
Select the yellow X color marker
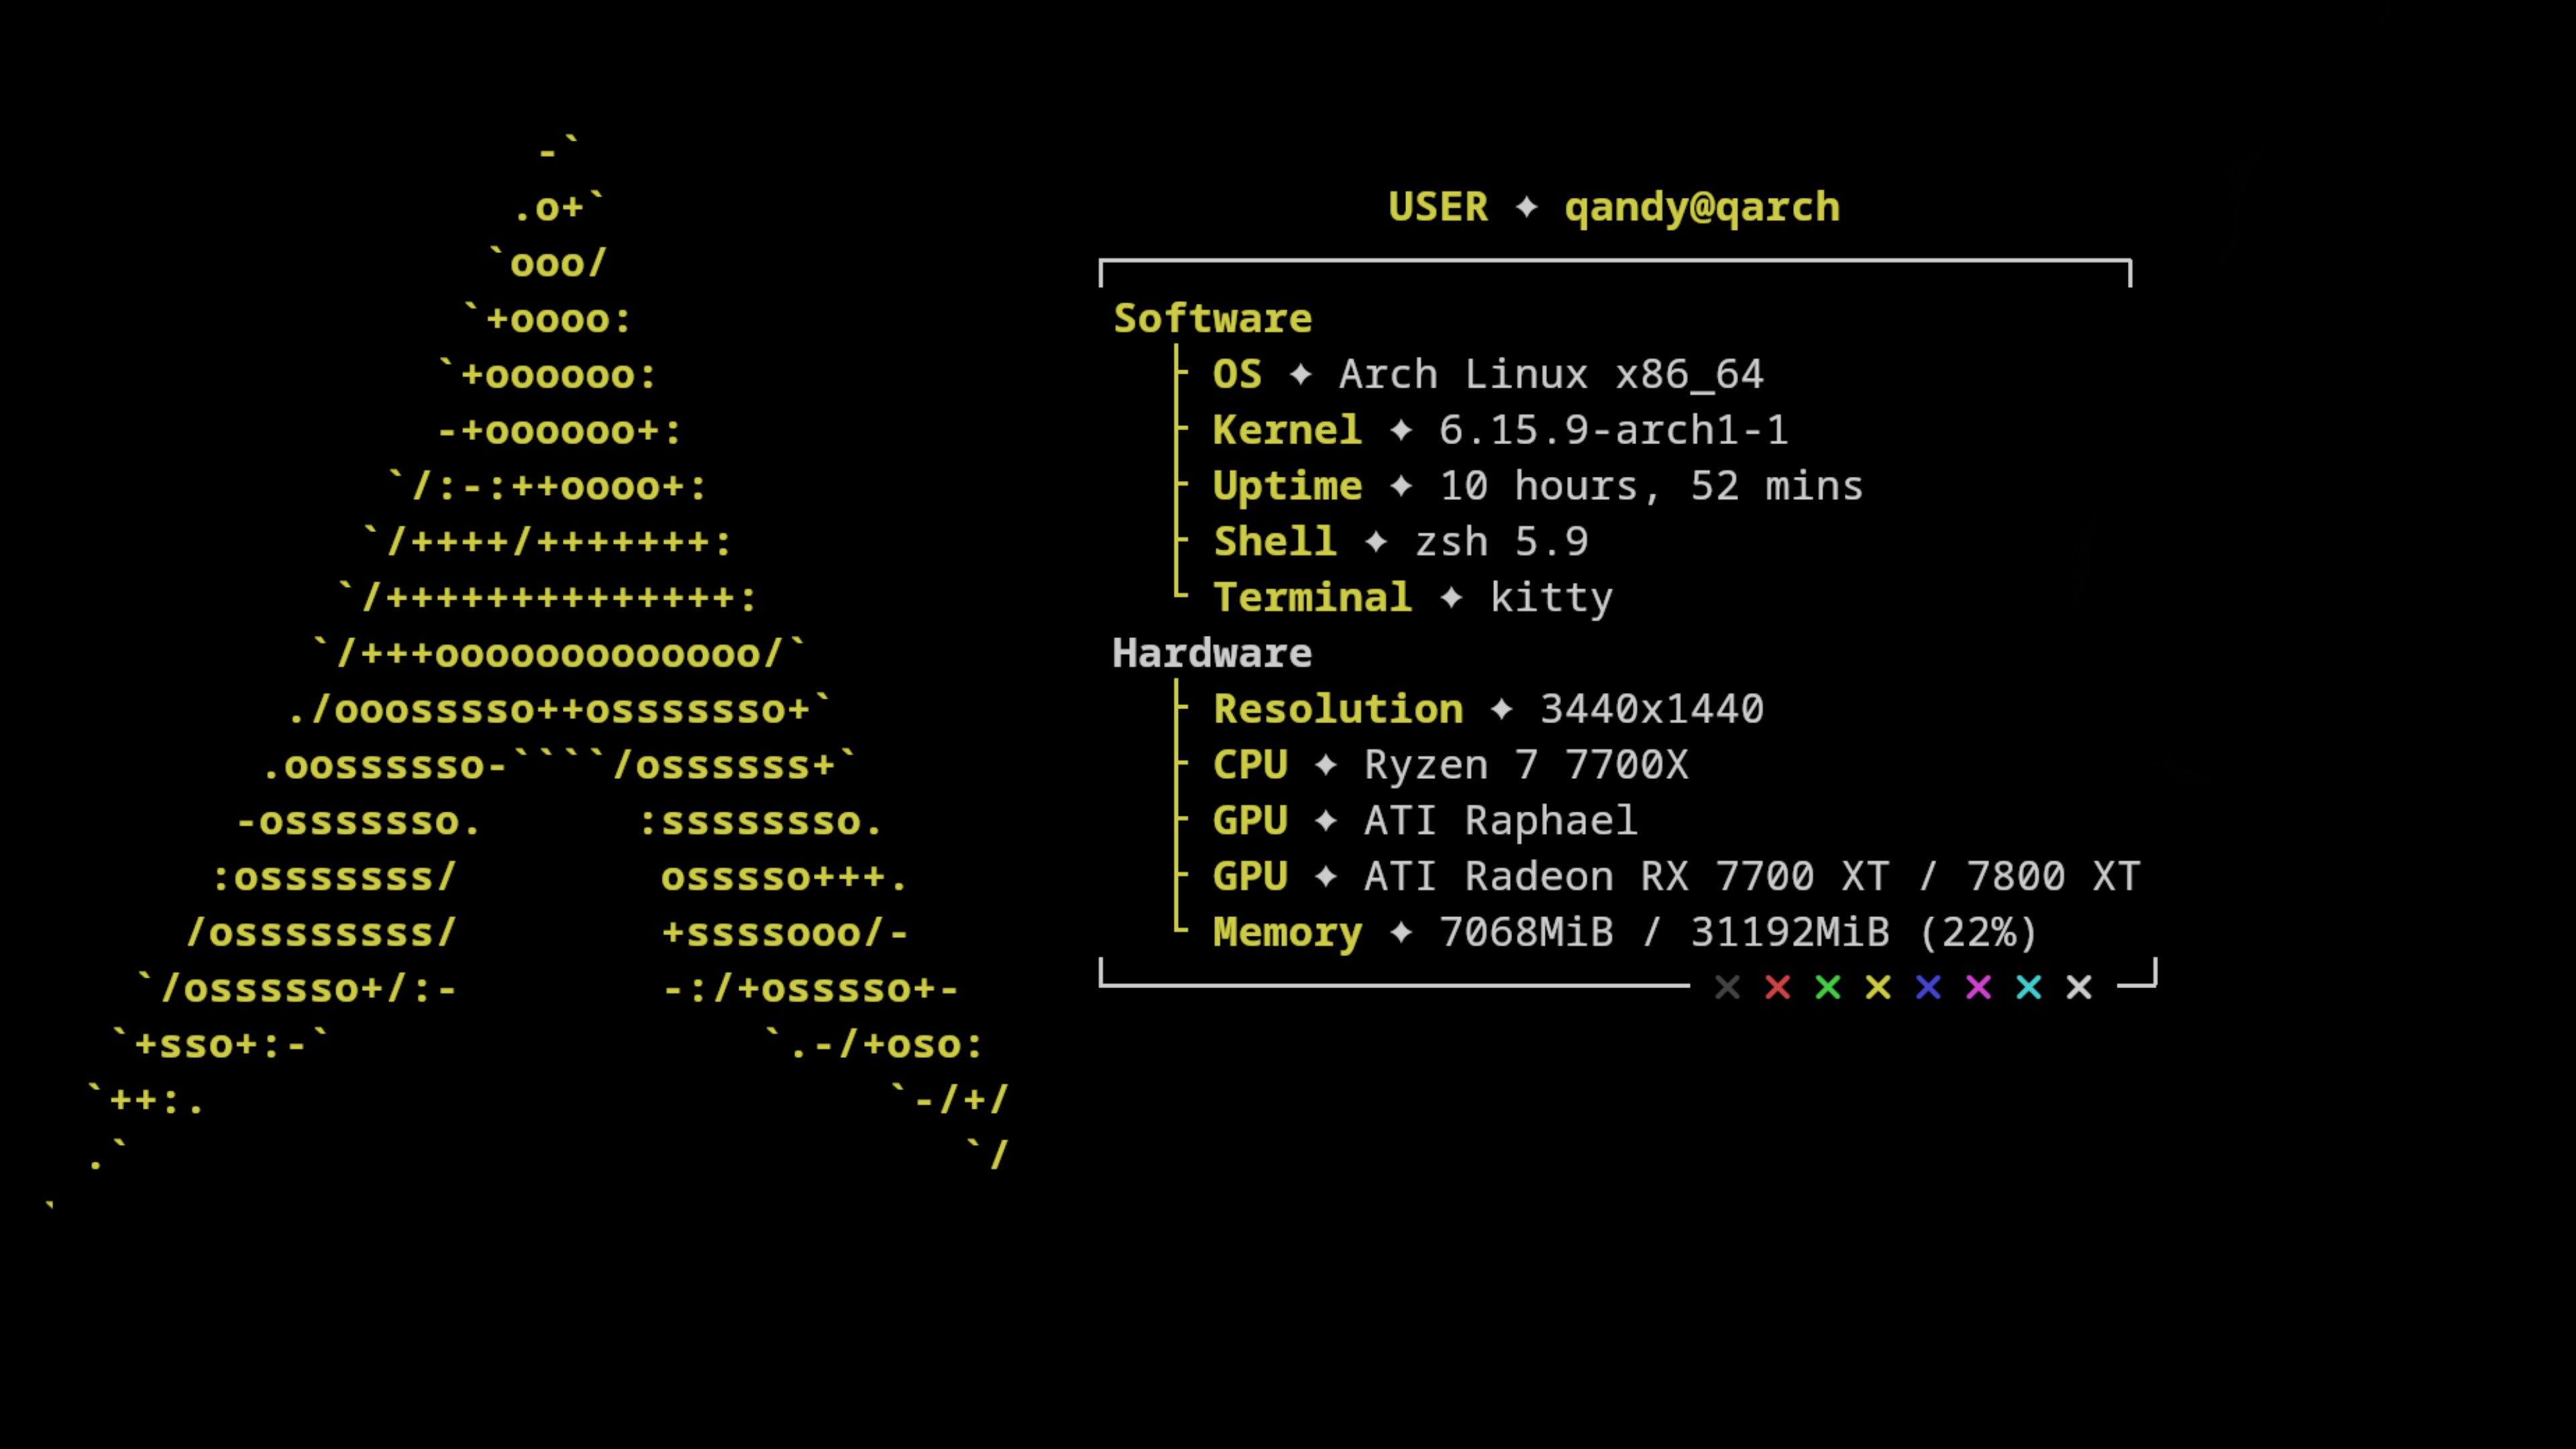point(1878,988)
